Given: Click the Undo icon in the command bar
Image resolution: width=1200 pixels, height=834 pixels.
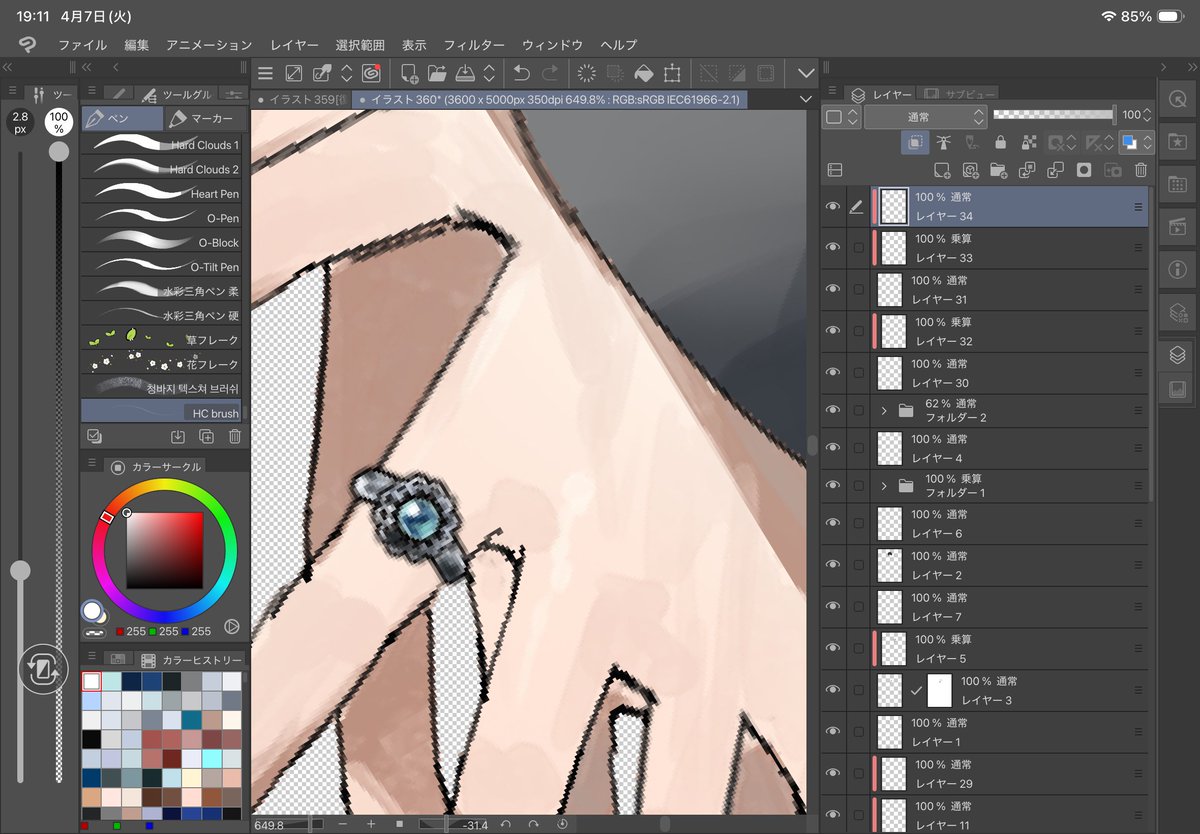Looking at the screenshot, I should click(519, 73).
